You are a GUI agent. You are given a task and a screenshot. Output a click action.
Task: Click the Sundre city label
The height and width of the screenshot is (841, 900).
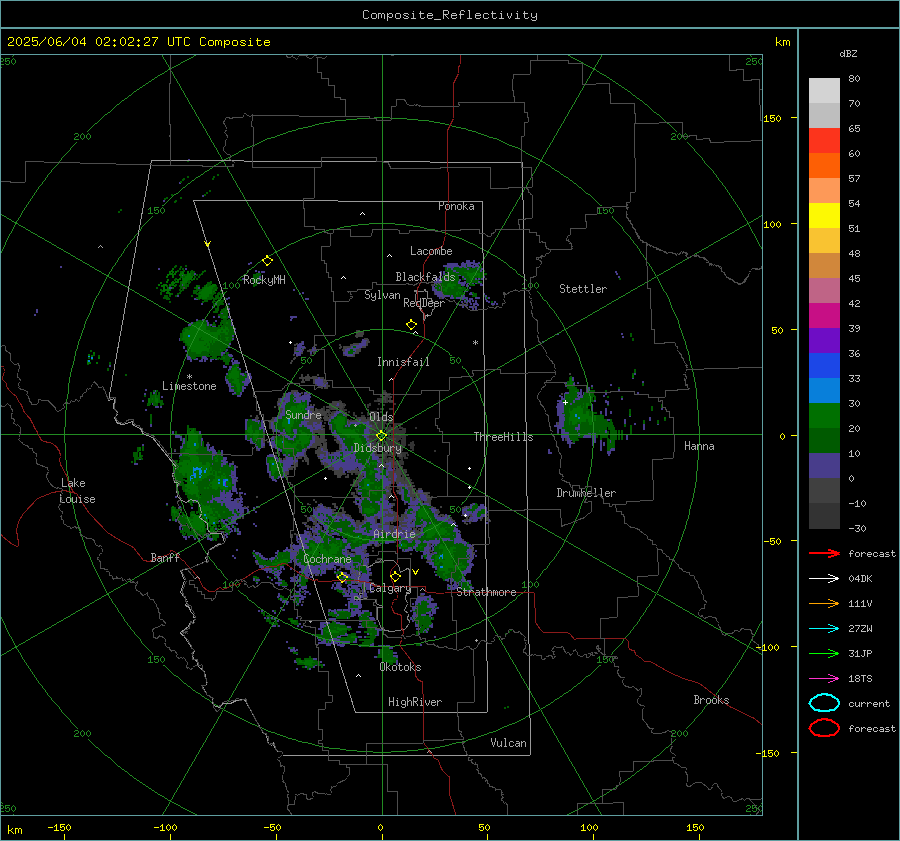[303, 414]
